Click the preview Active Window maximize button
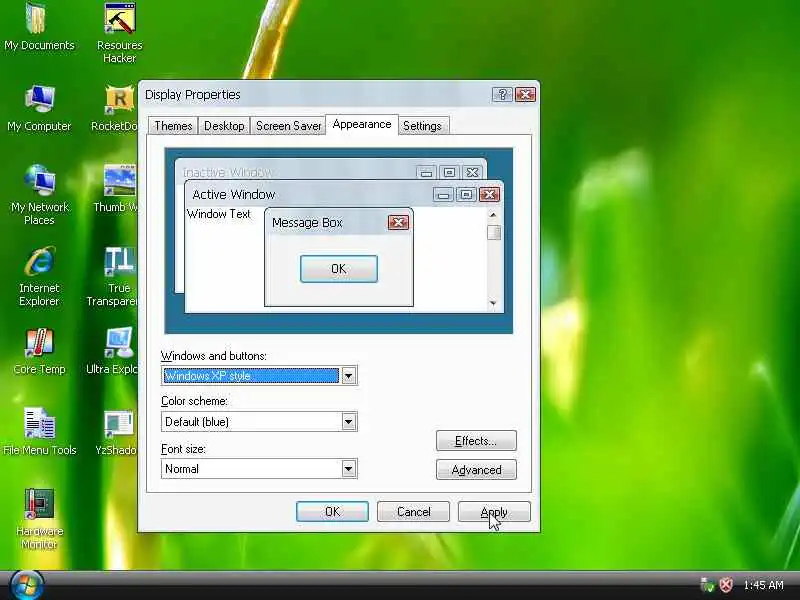The height and width of the screenshot is (600, 800). click(466, 194)
